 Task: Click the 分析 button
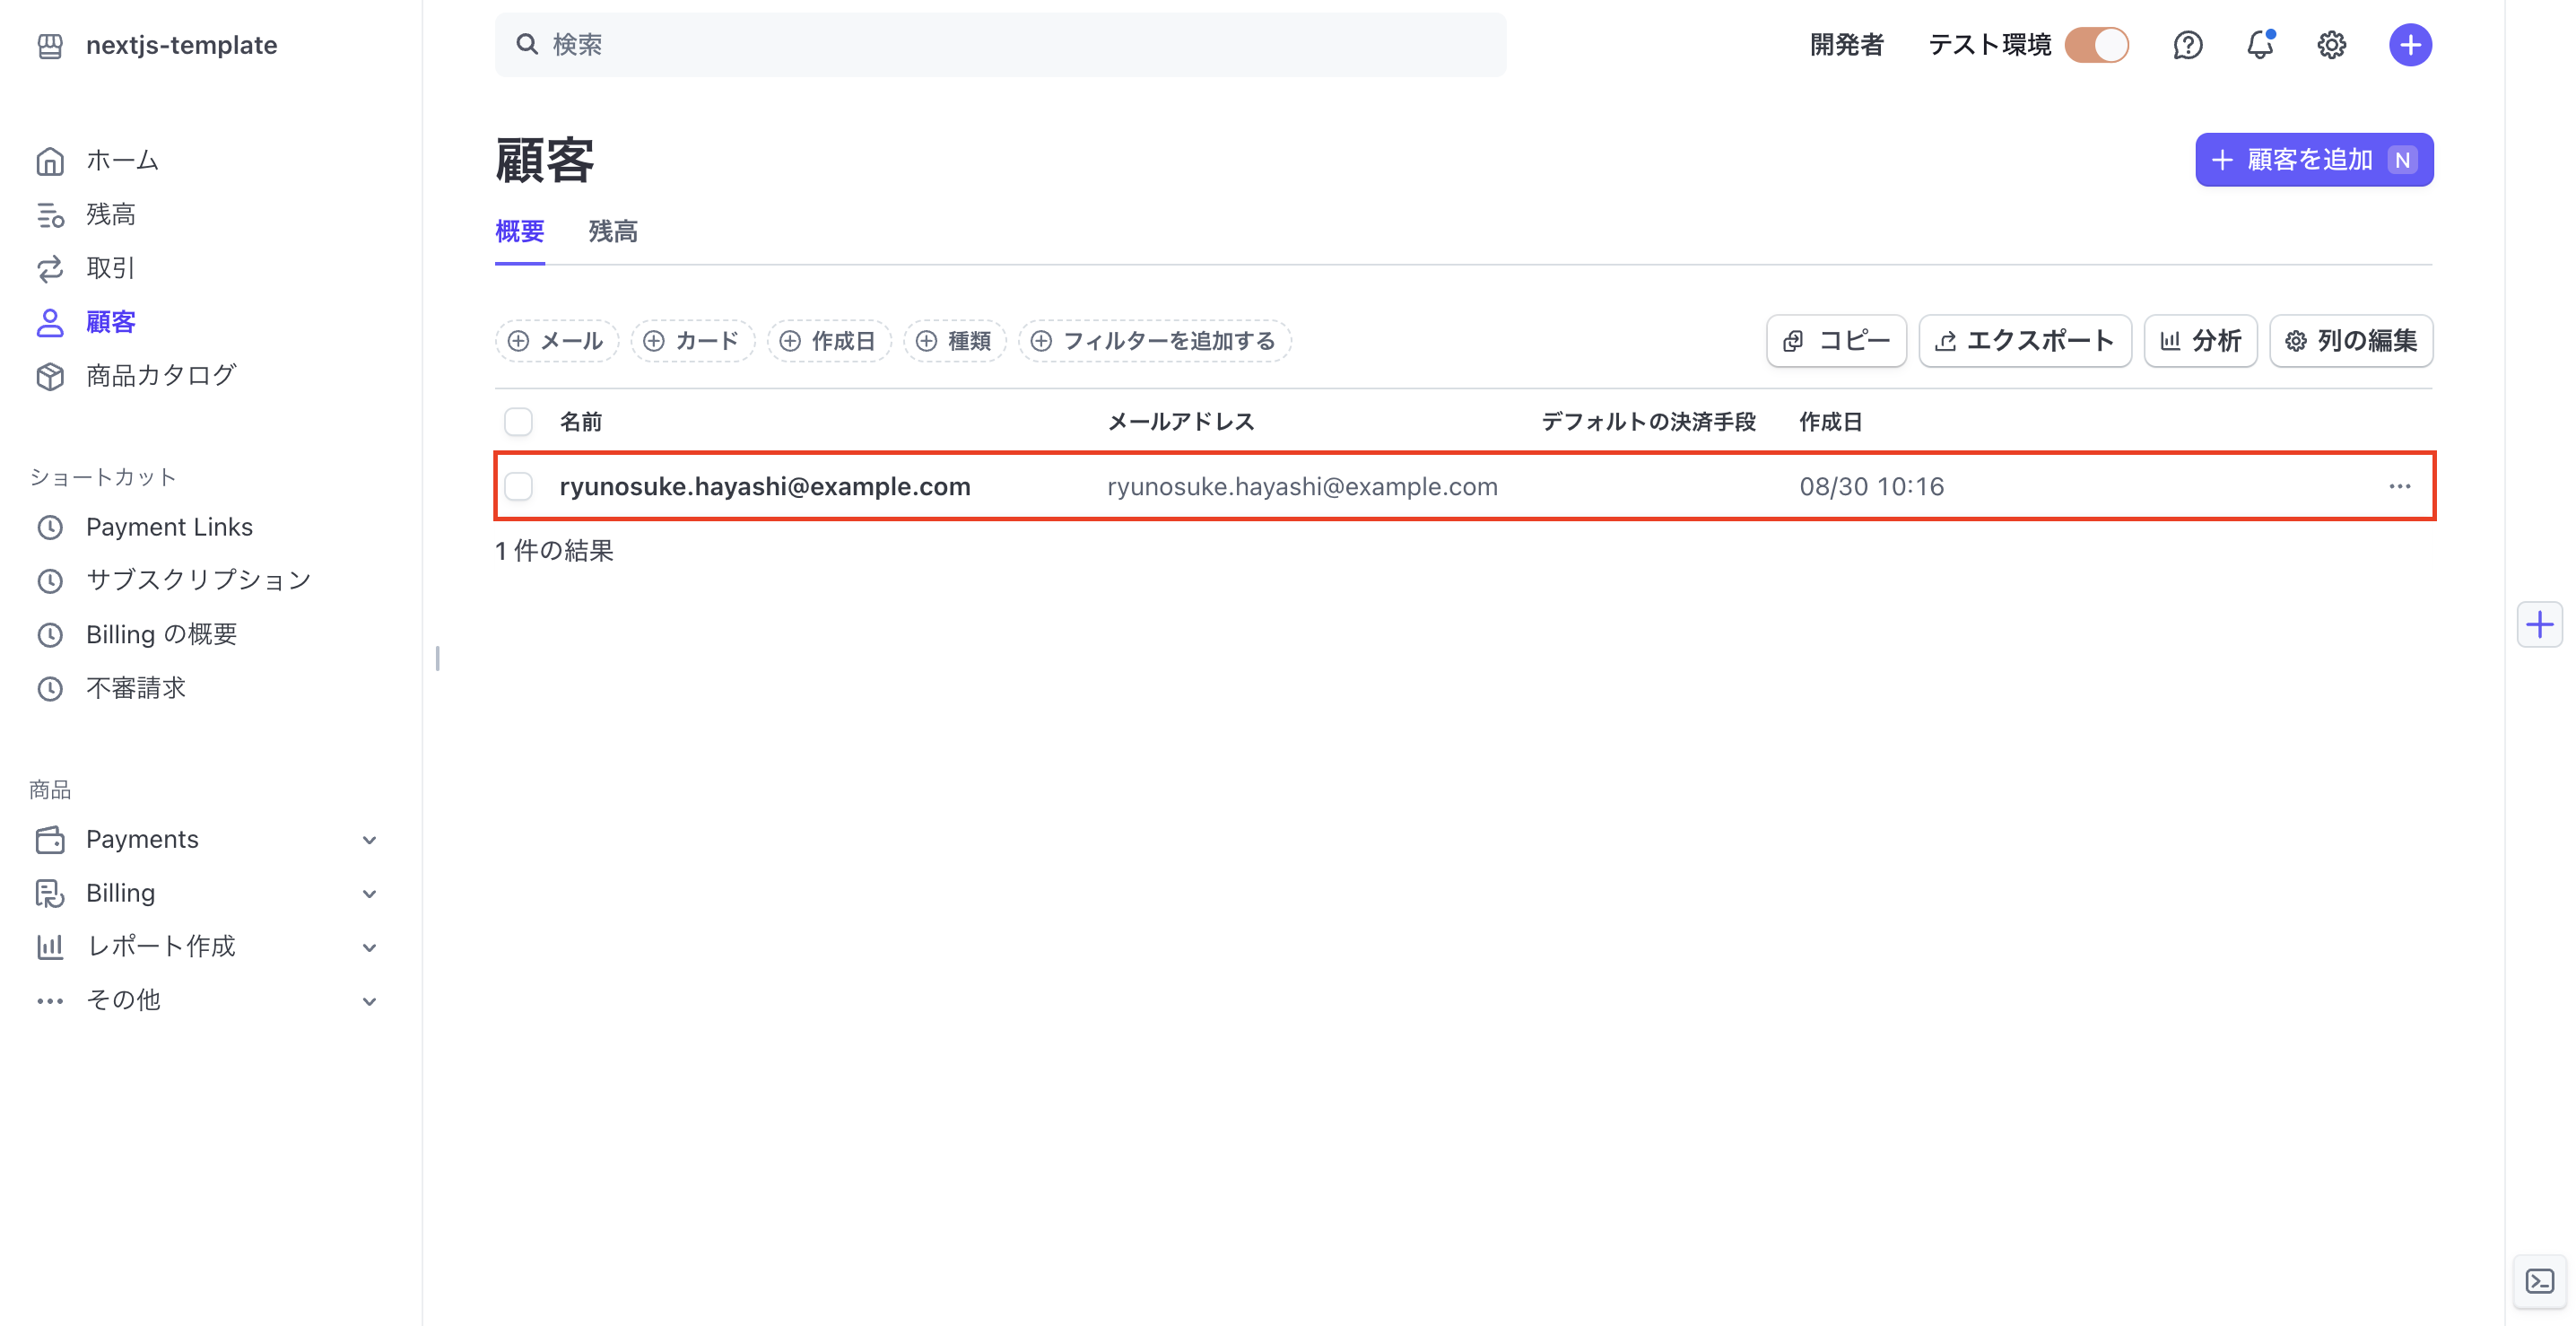click(2199, 341)
